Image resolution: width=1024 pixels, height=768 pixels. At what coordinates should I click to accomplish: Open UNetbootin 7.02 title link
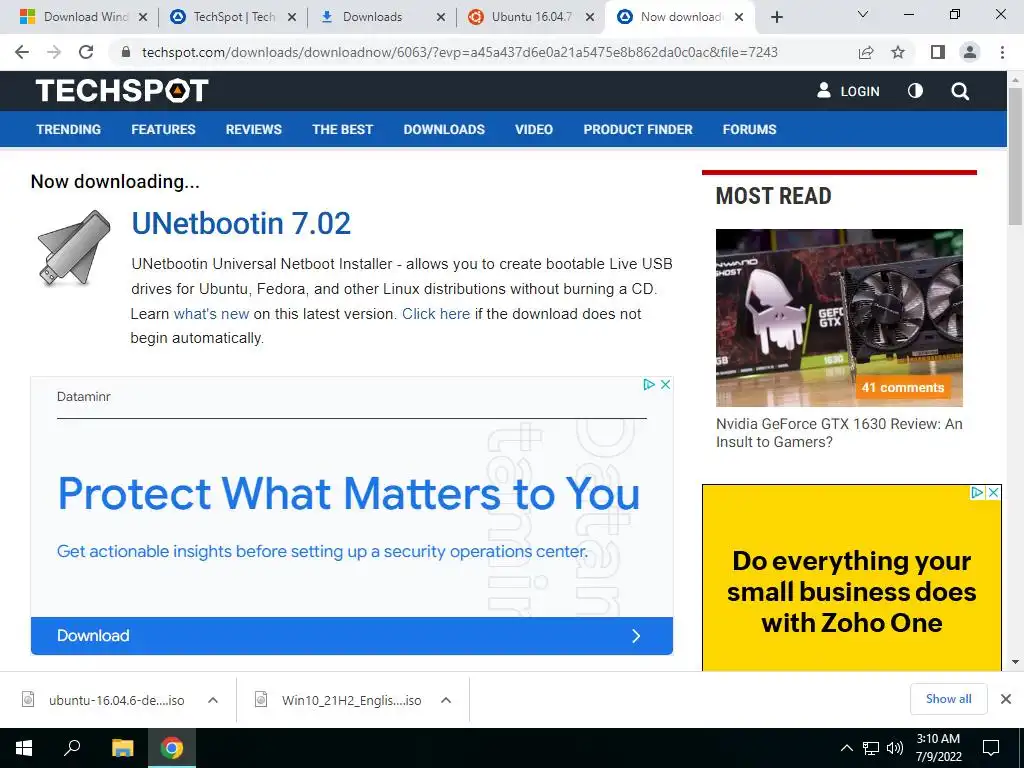click(241, 223)
